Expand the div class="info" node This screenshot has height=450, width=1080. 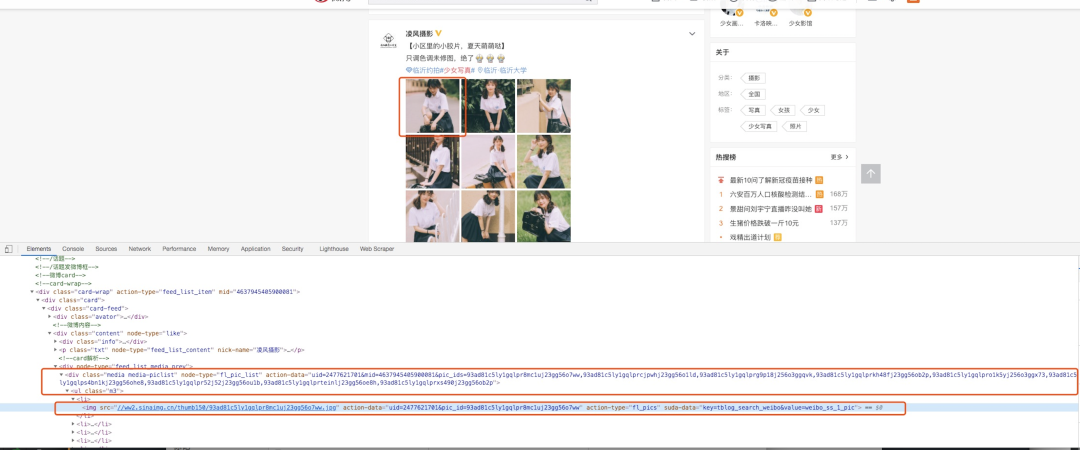(55, 342)
